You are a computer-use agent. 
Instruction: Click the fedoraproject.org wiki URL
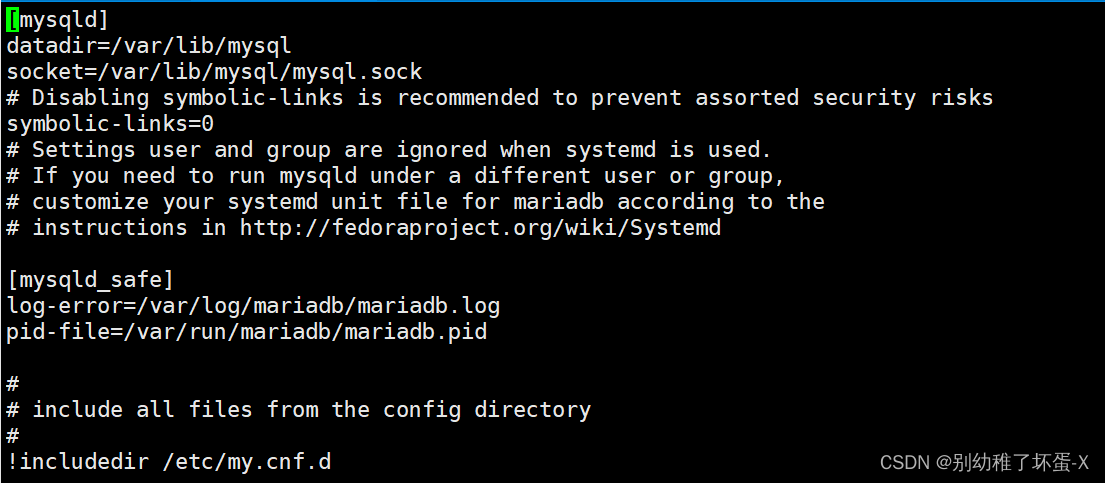point(481,228)
